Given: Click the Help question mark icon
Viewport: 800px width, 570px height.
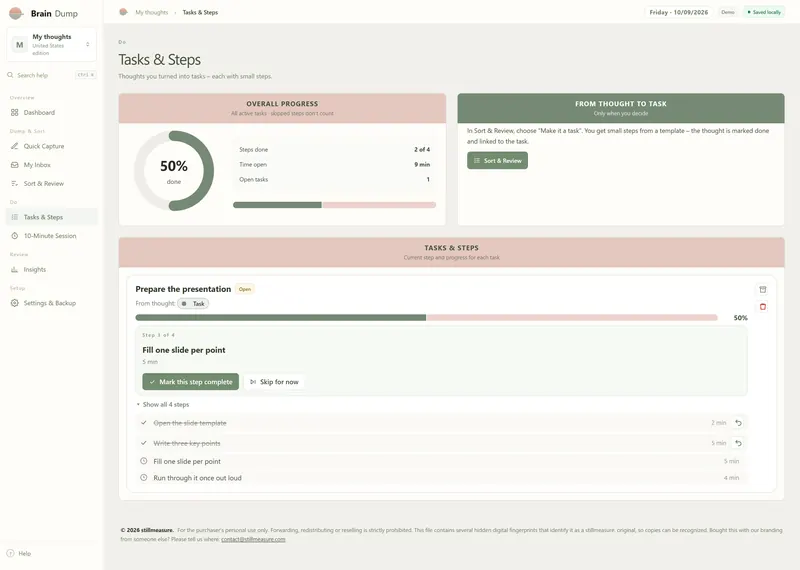Looking at the screenshot, I should point(10,553).
